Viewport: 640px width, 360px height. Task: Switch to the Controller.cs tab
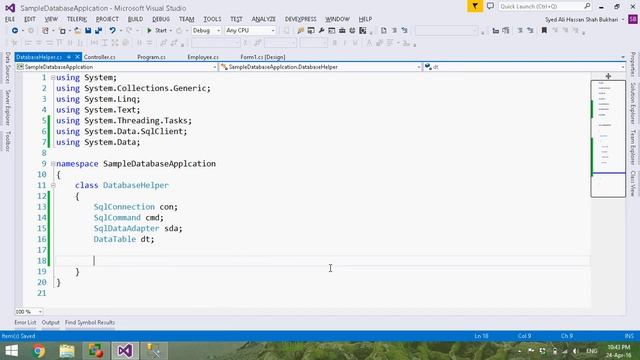(100, 57)
